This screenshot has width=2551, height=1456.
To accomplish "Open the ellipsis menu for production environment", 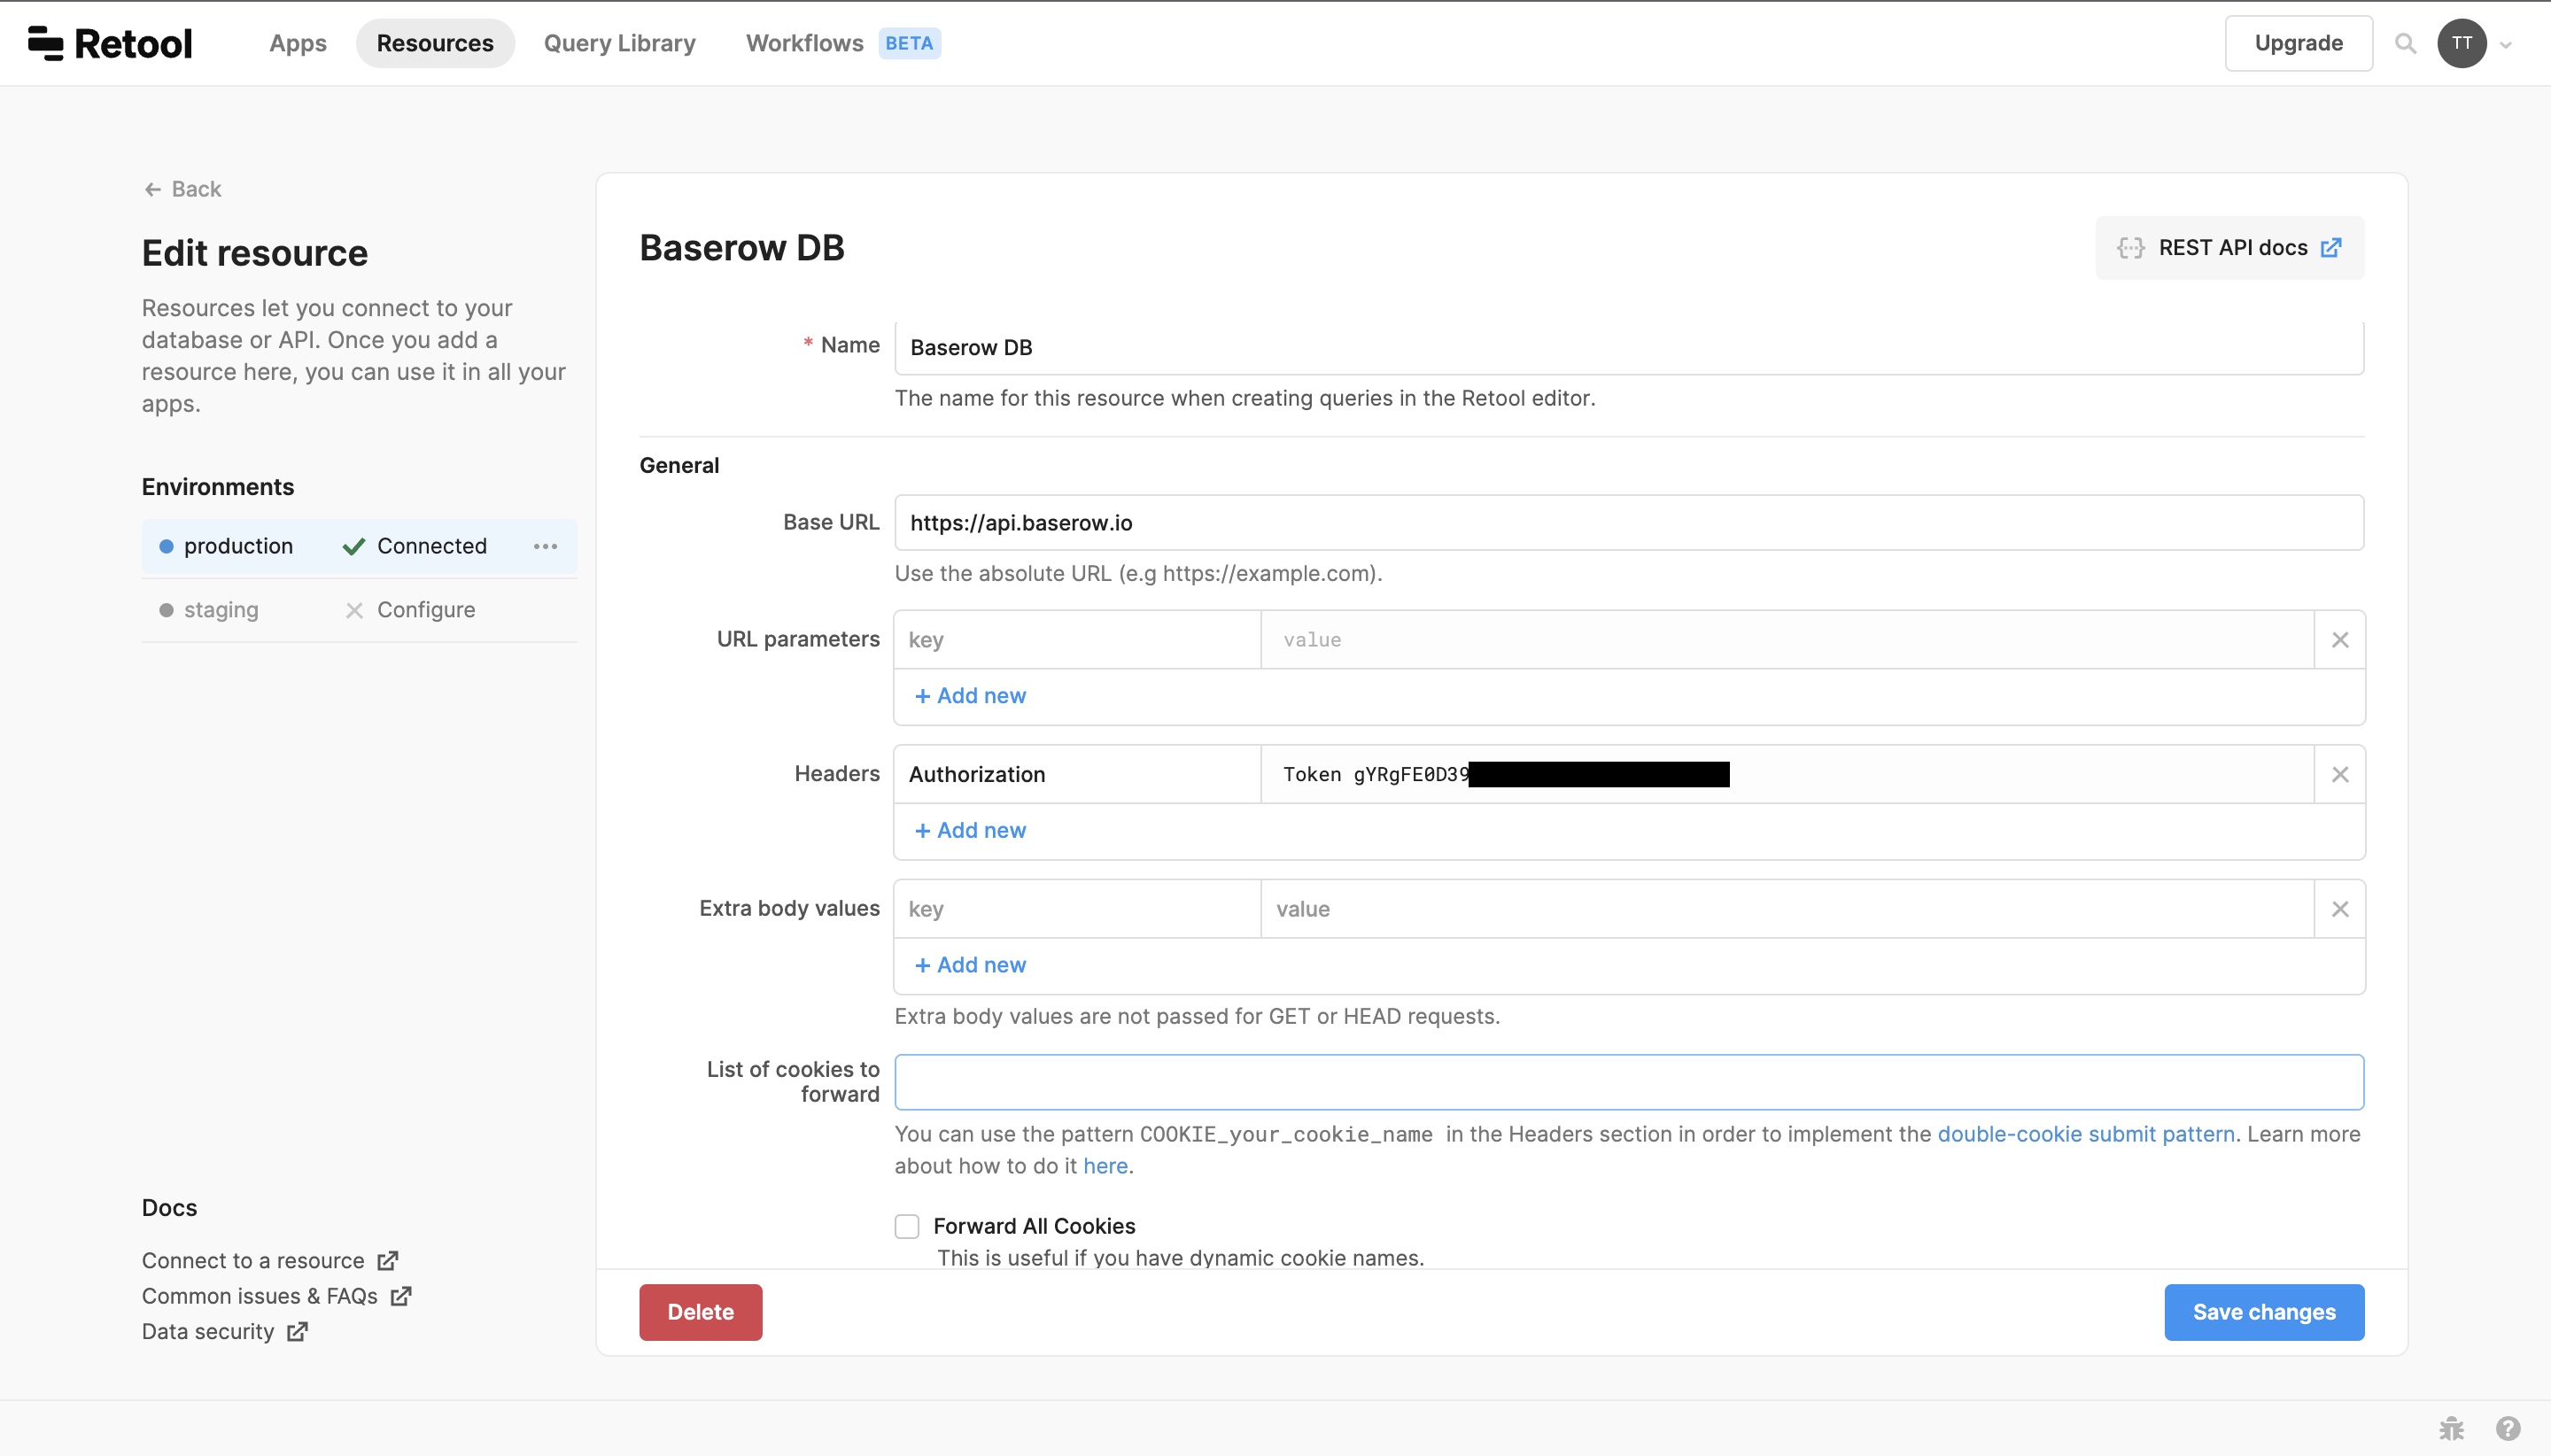I will pos(545,546).
